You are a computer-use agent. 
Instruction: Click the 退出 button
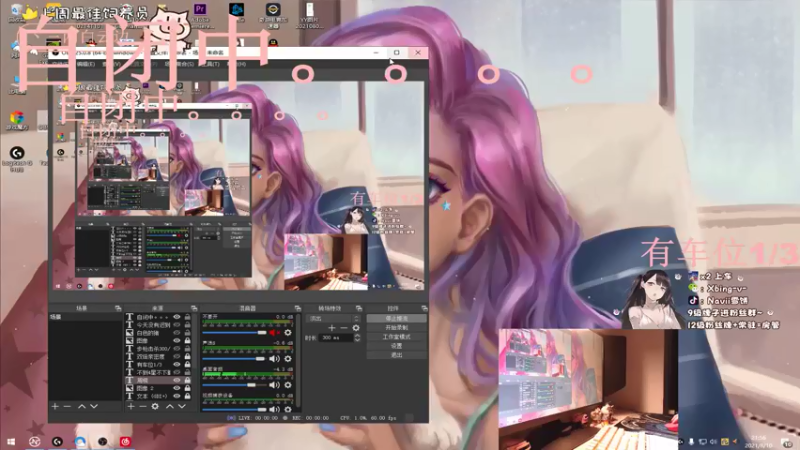click(x=396, y=355)
